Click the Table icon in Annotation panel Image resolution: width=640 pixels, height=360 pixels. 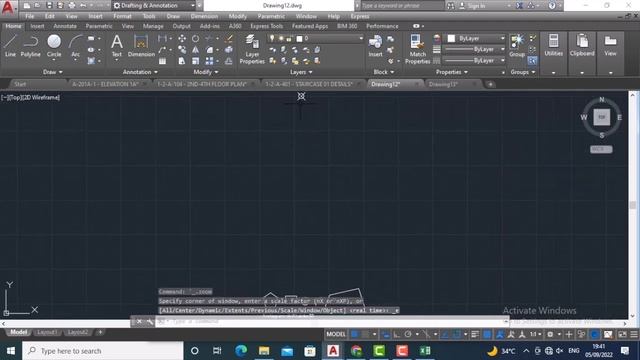tap(162, 61)
